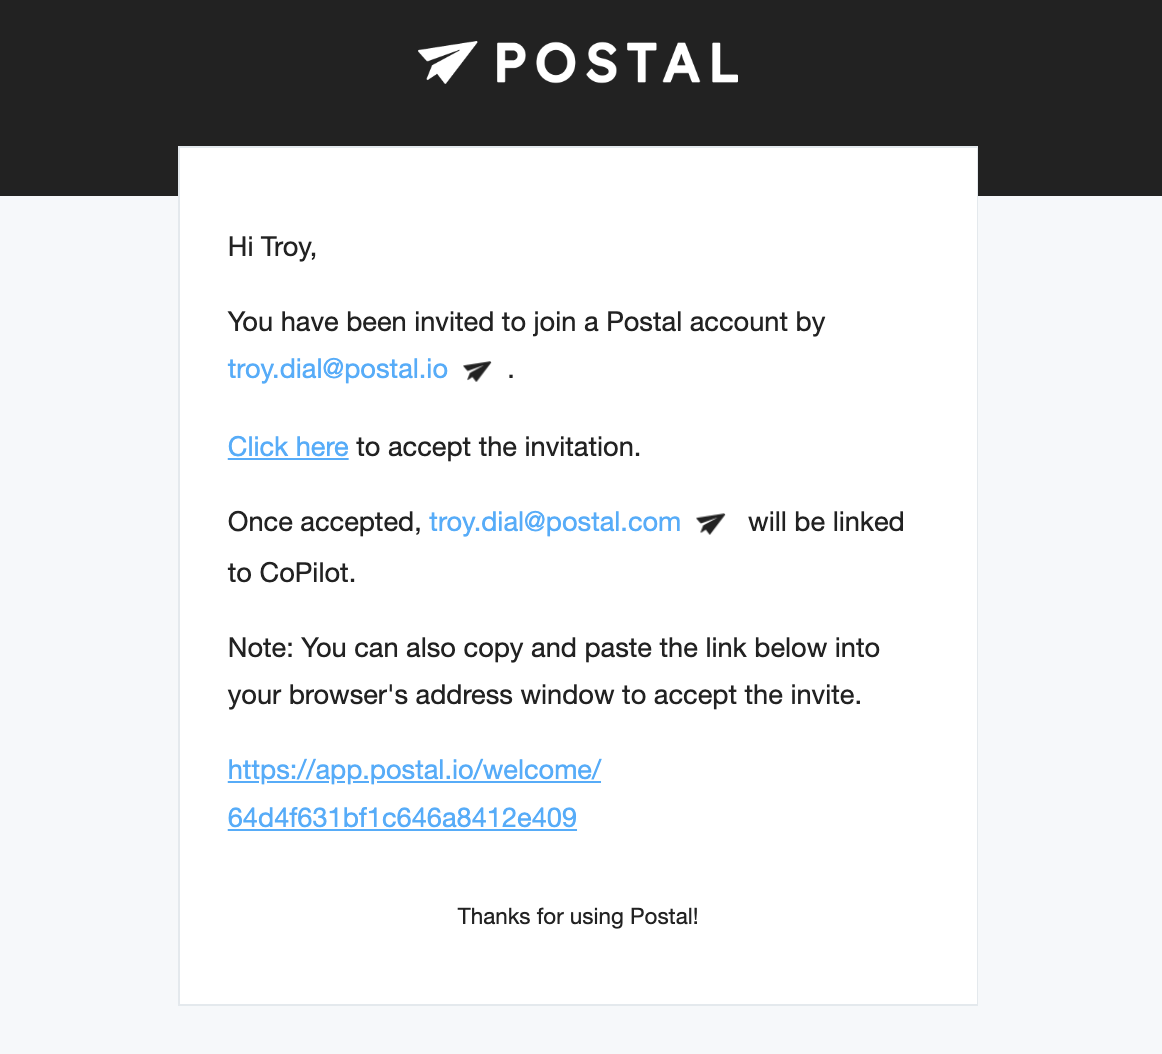1162x1054 pixels.
Task: Click the "Hi Troy," greeting text
Action: [x=272, y=247]
